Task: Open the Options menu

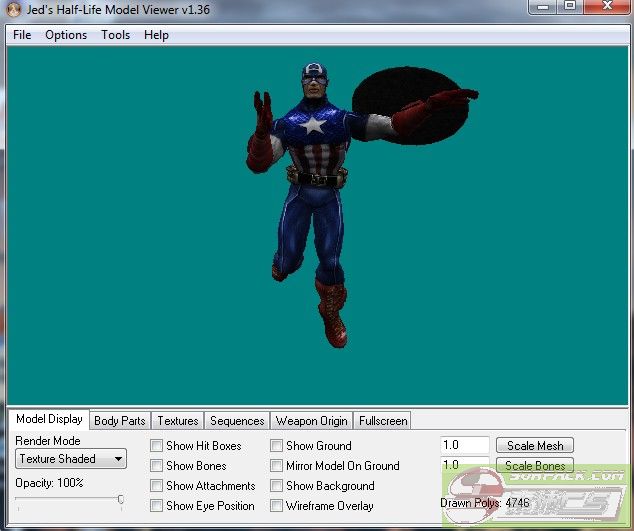Action: (66, 35)
